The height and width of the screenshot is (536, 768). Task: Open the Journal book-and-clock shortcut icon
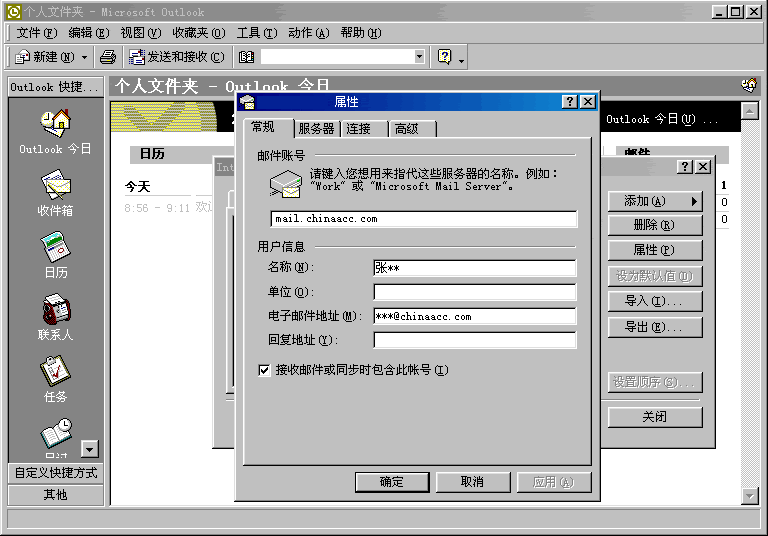[x=56, y=433]
